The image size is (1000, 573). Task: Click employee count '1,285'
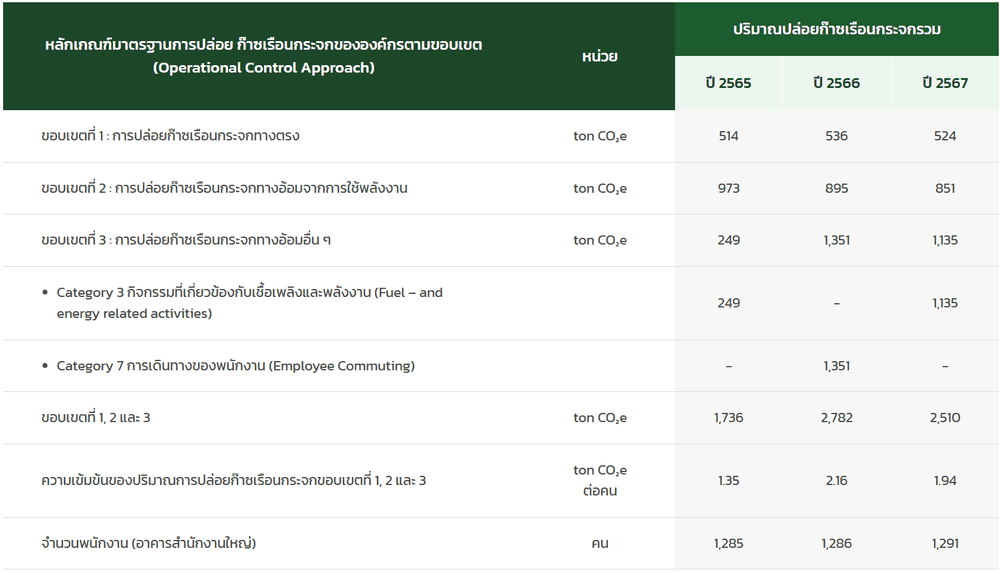[728, 543]
